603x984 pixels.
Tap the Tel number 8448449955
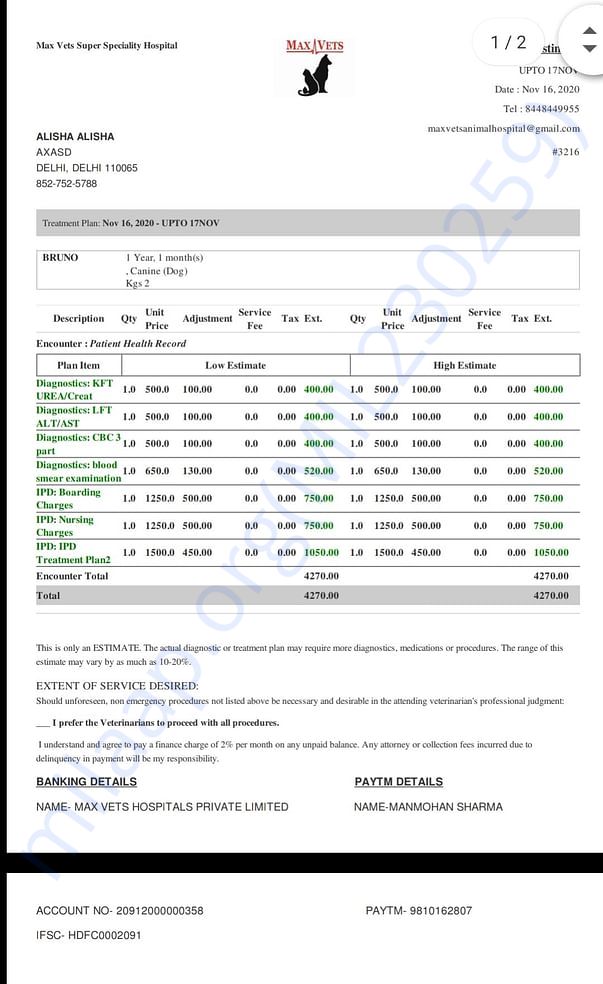[x=552, y=109]
